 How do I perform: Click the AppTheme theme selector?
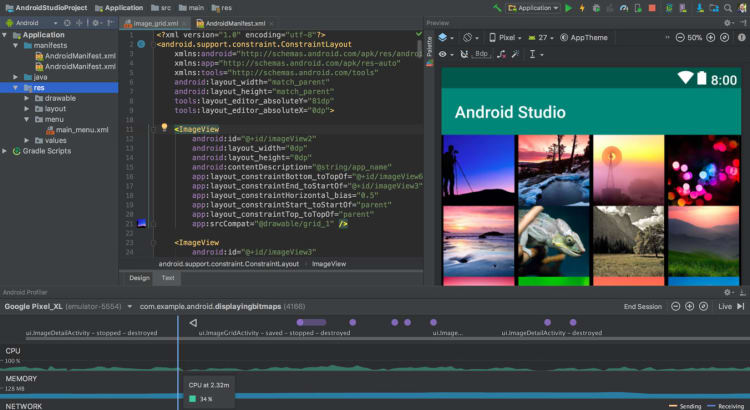584,37
